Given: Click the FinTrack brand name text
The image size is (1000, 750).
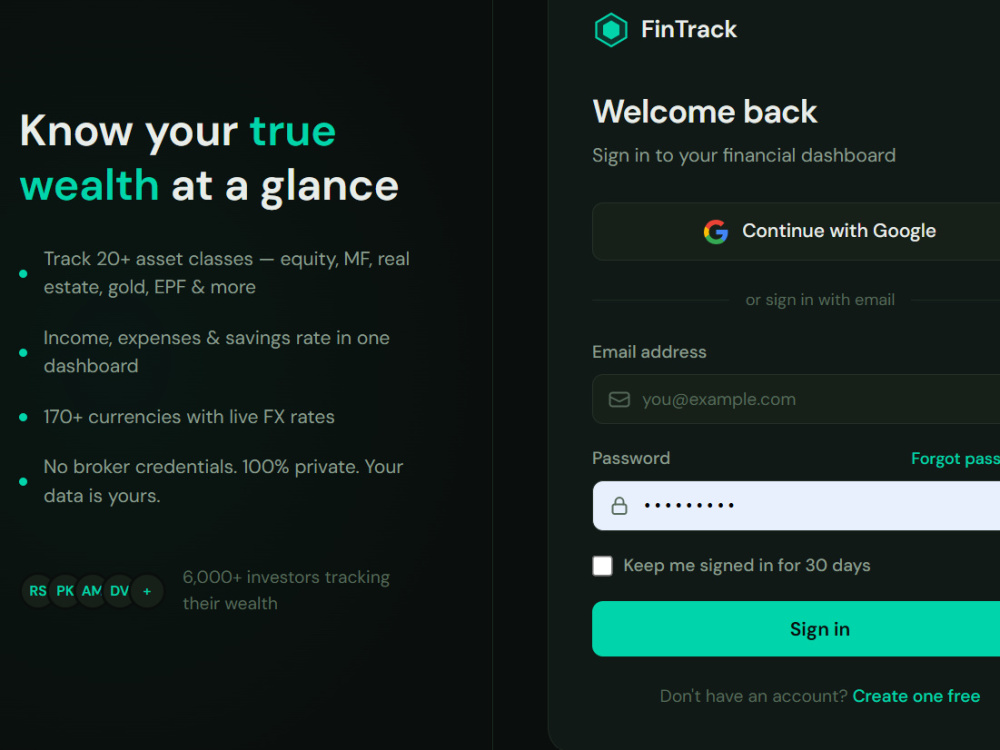Looking at the screenshot, I should click(x=689, y=29).
